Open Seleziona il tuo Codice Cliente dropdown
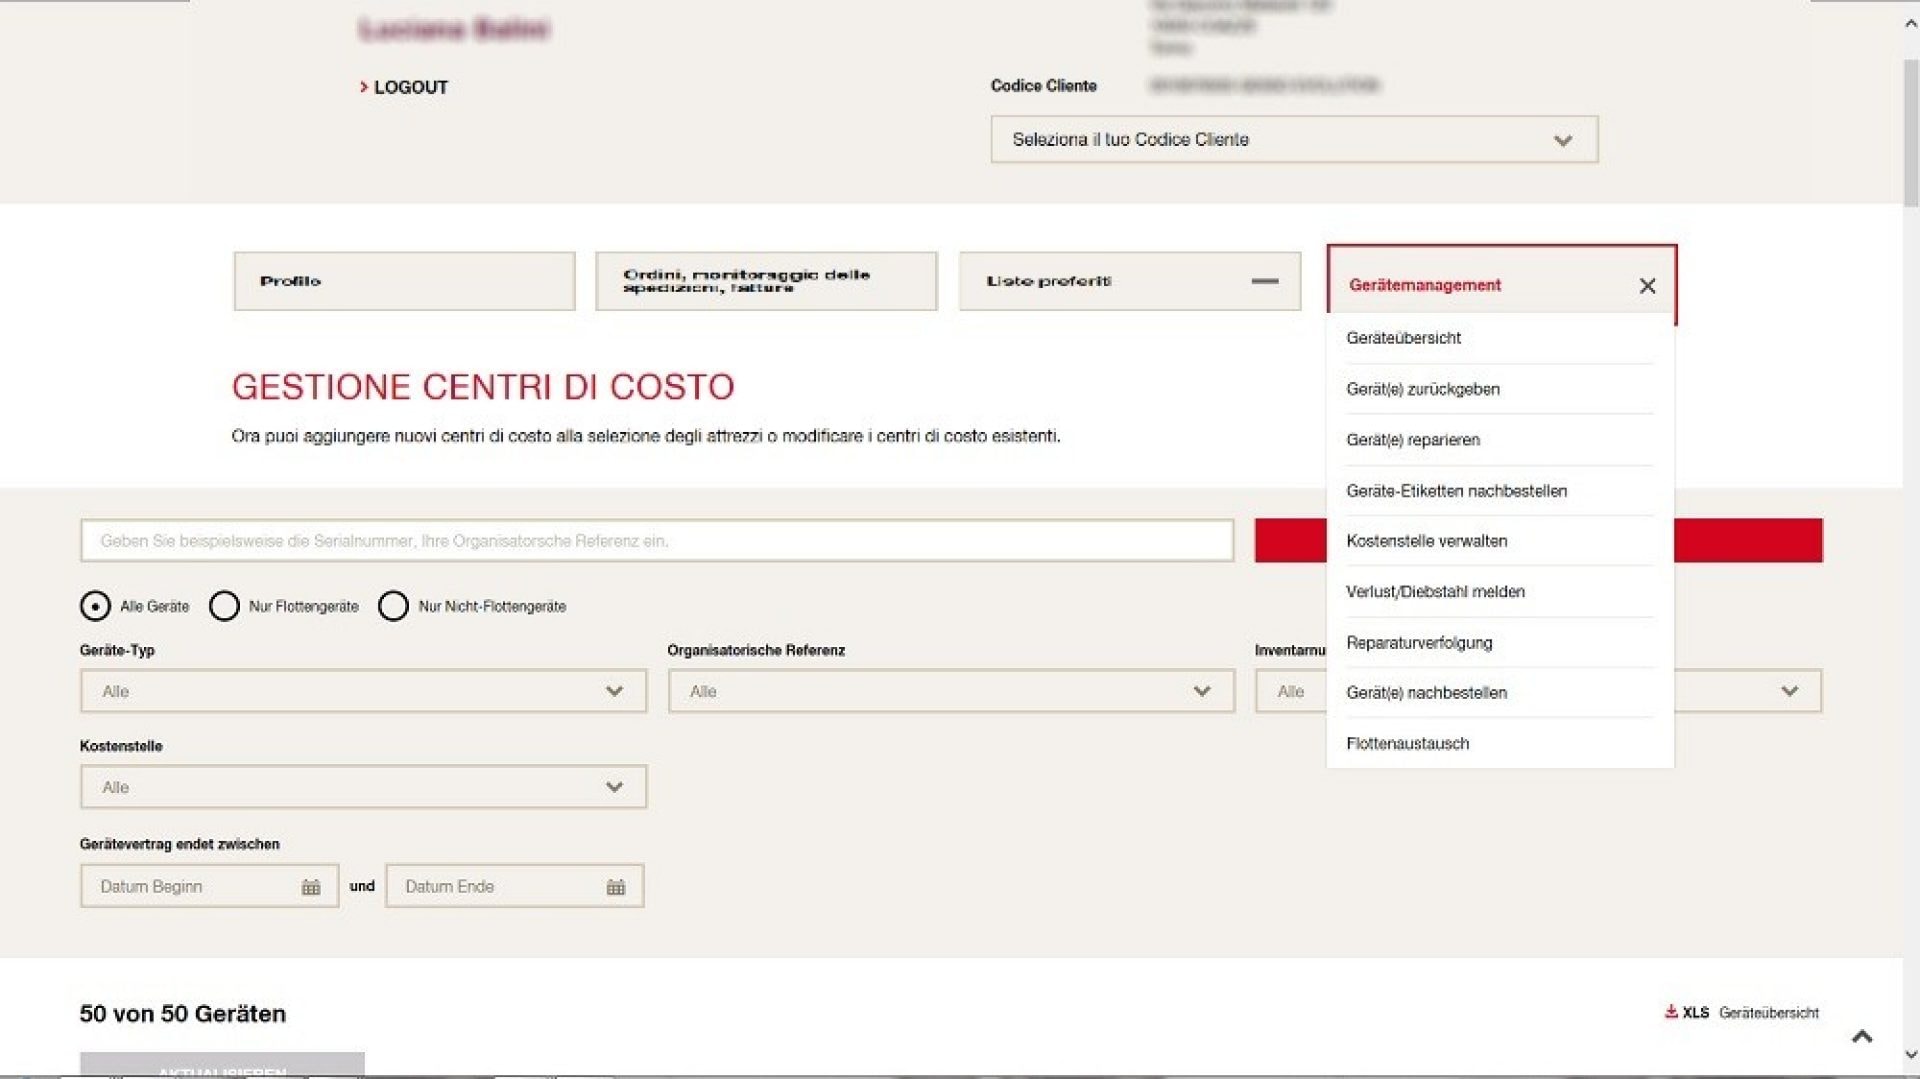1920x1079 pixels. click(1293, 140)
